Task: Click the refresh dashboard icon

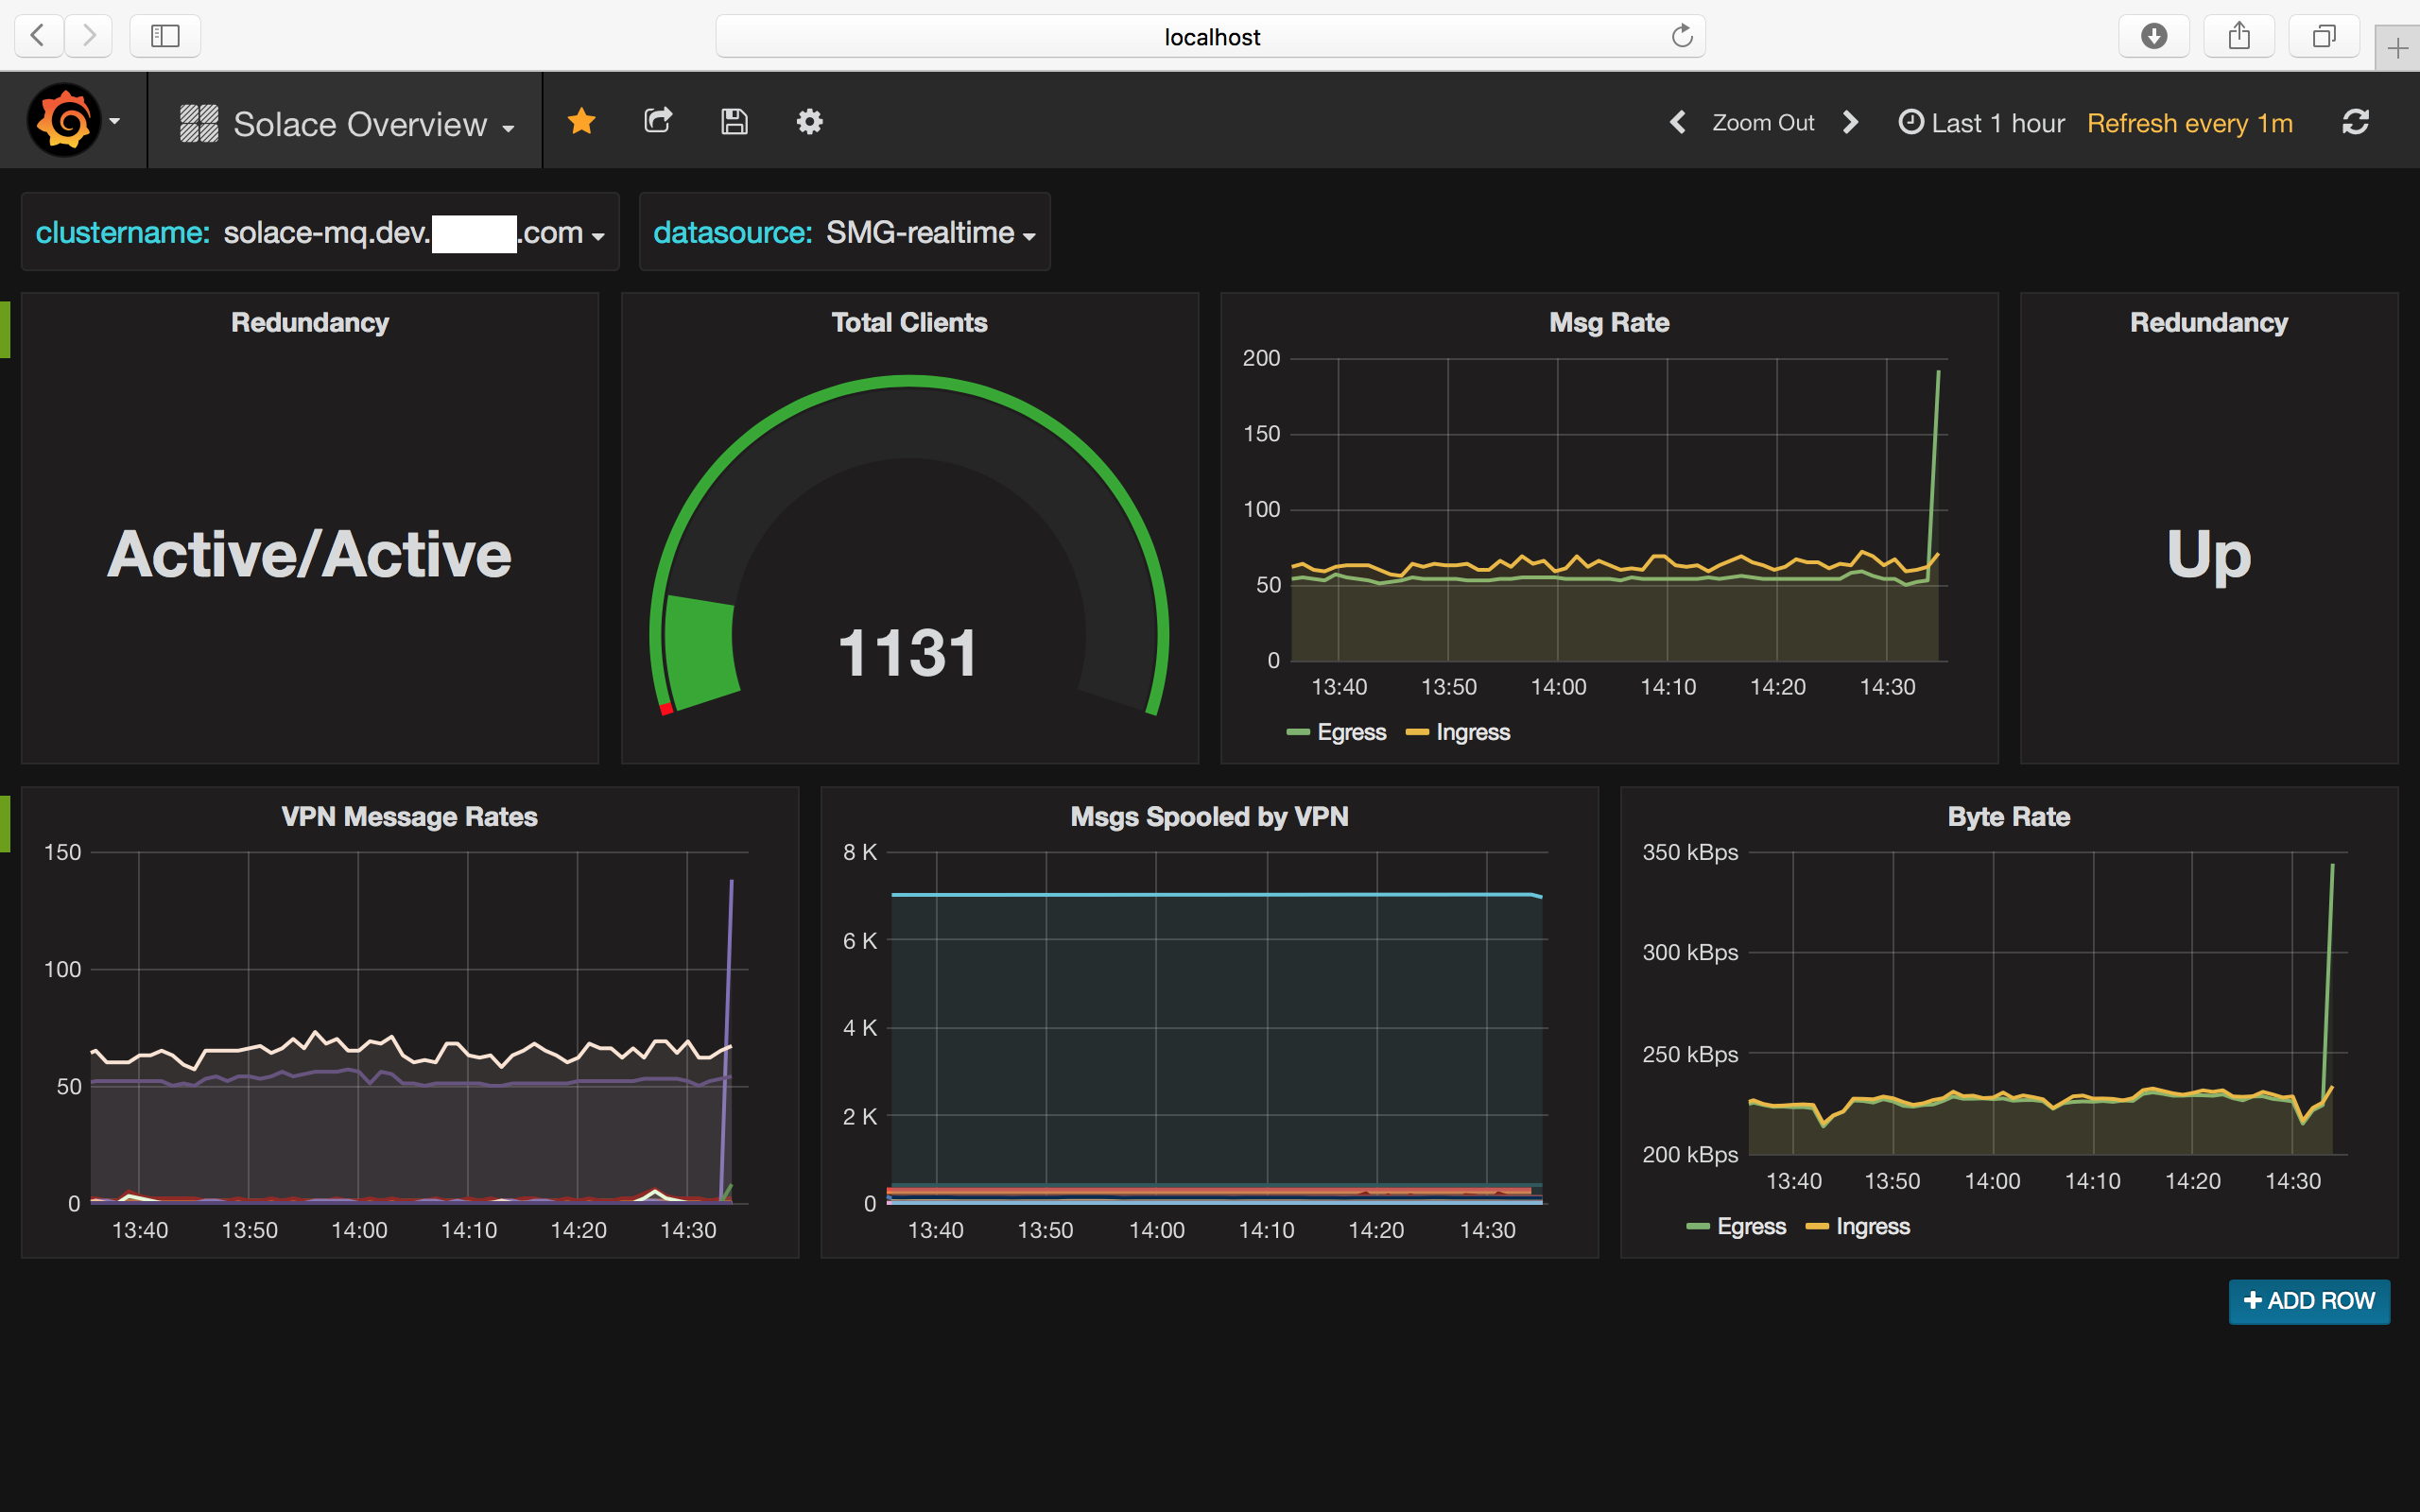Action: pos(2355,122)
